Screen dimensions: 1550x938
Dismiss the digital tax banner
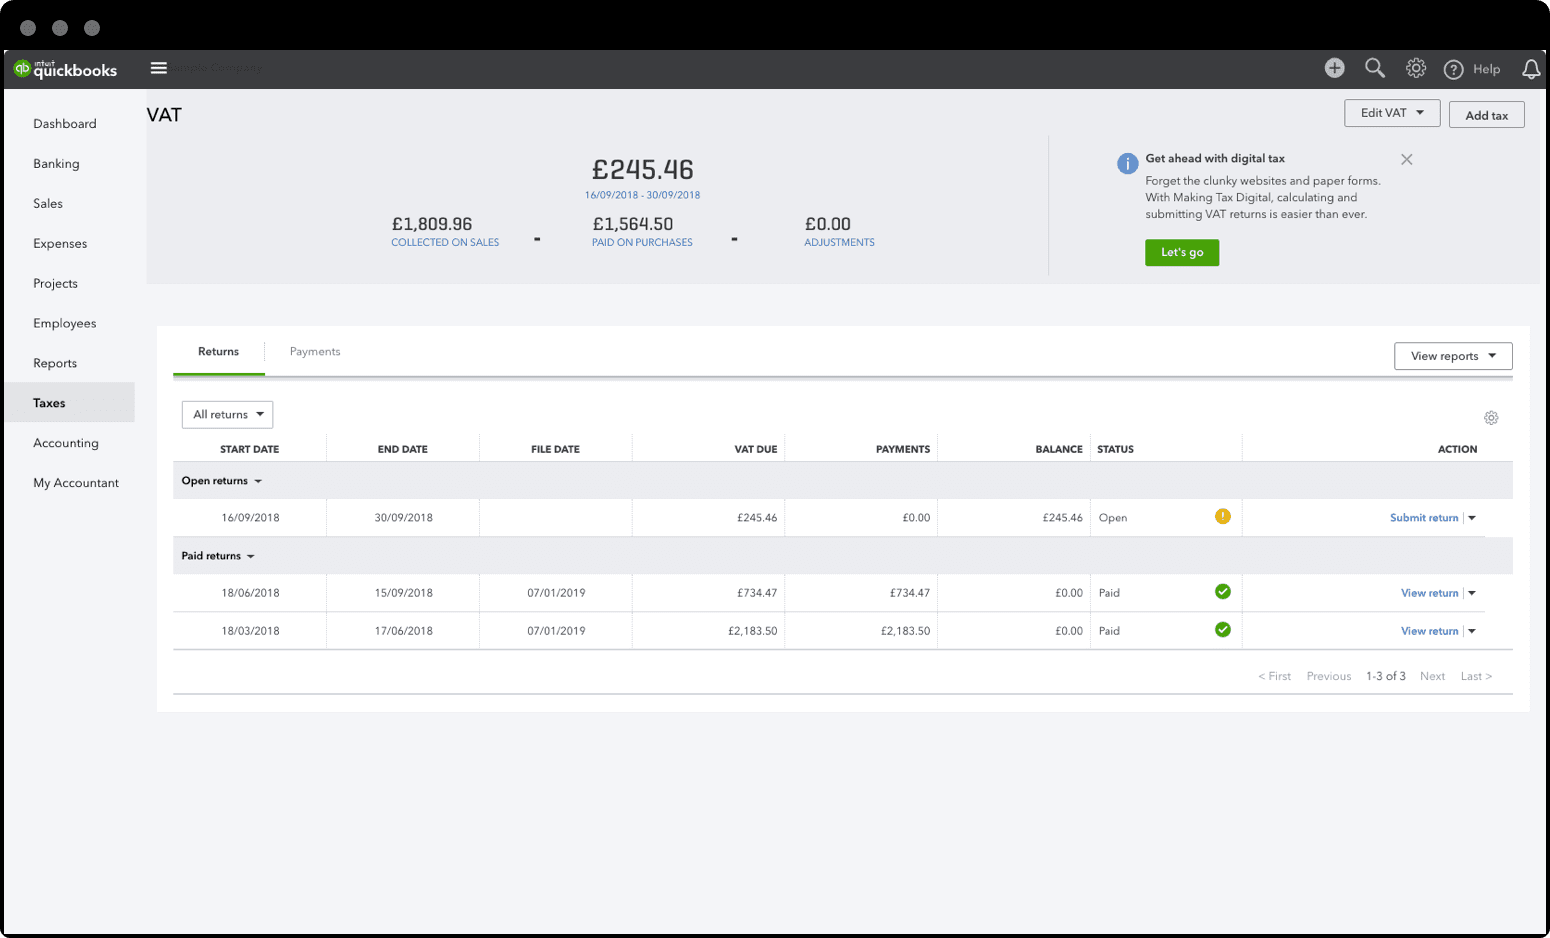[x=1406, y=159]
